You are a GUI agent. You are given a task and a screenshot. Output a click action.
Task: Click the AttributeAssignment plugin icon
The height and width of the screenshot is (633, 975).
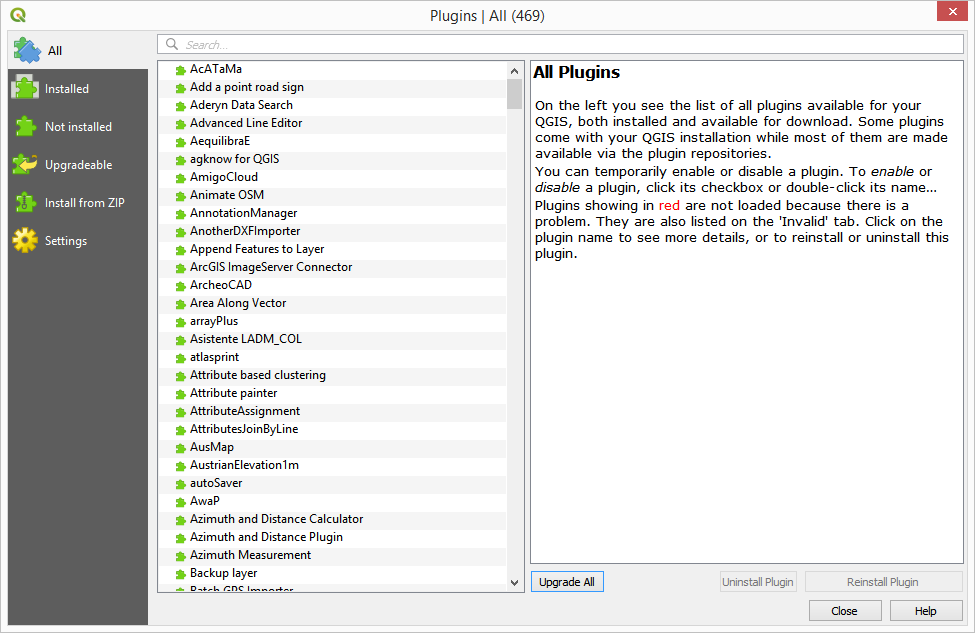pyautogui.click(x=180, y=413)
